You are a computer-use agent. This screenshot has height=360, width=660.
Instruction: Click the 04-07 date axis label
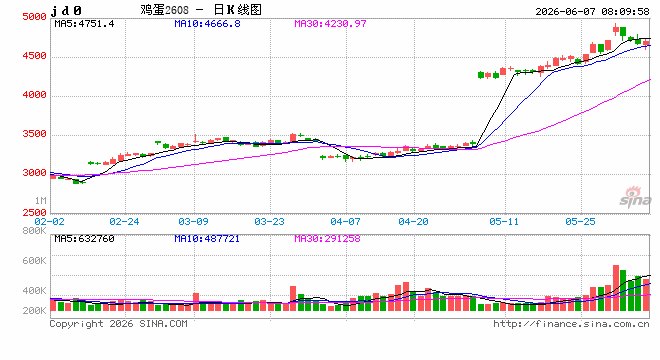[x=345, y=221]
